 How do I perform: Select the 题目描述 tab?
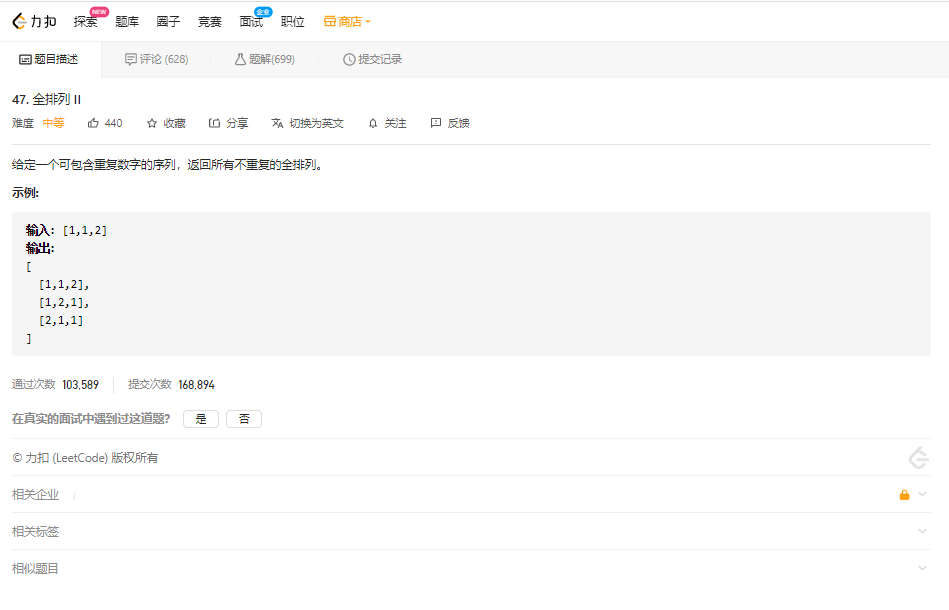coord(49,59)
